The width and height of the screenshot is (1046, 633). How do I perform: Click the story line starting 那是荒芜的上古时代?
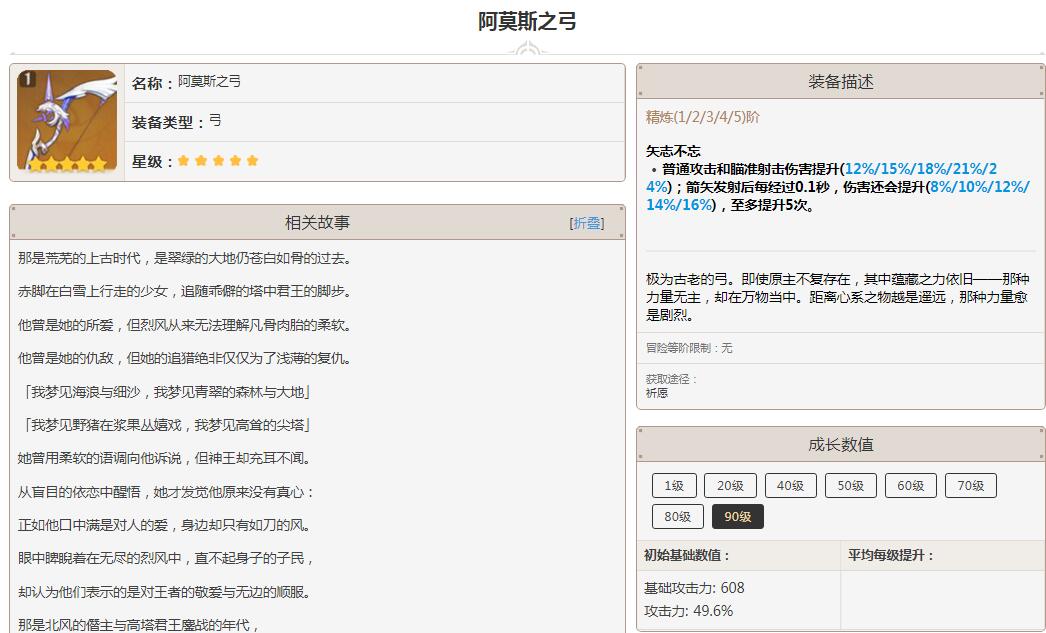pyautogui.click(x=185, y=258)
